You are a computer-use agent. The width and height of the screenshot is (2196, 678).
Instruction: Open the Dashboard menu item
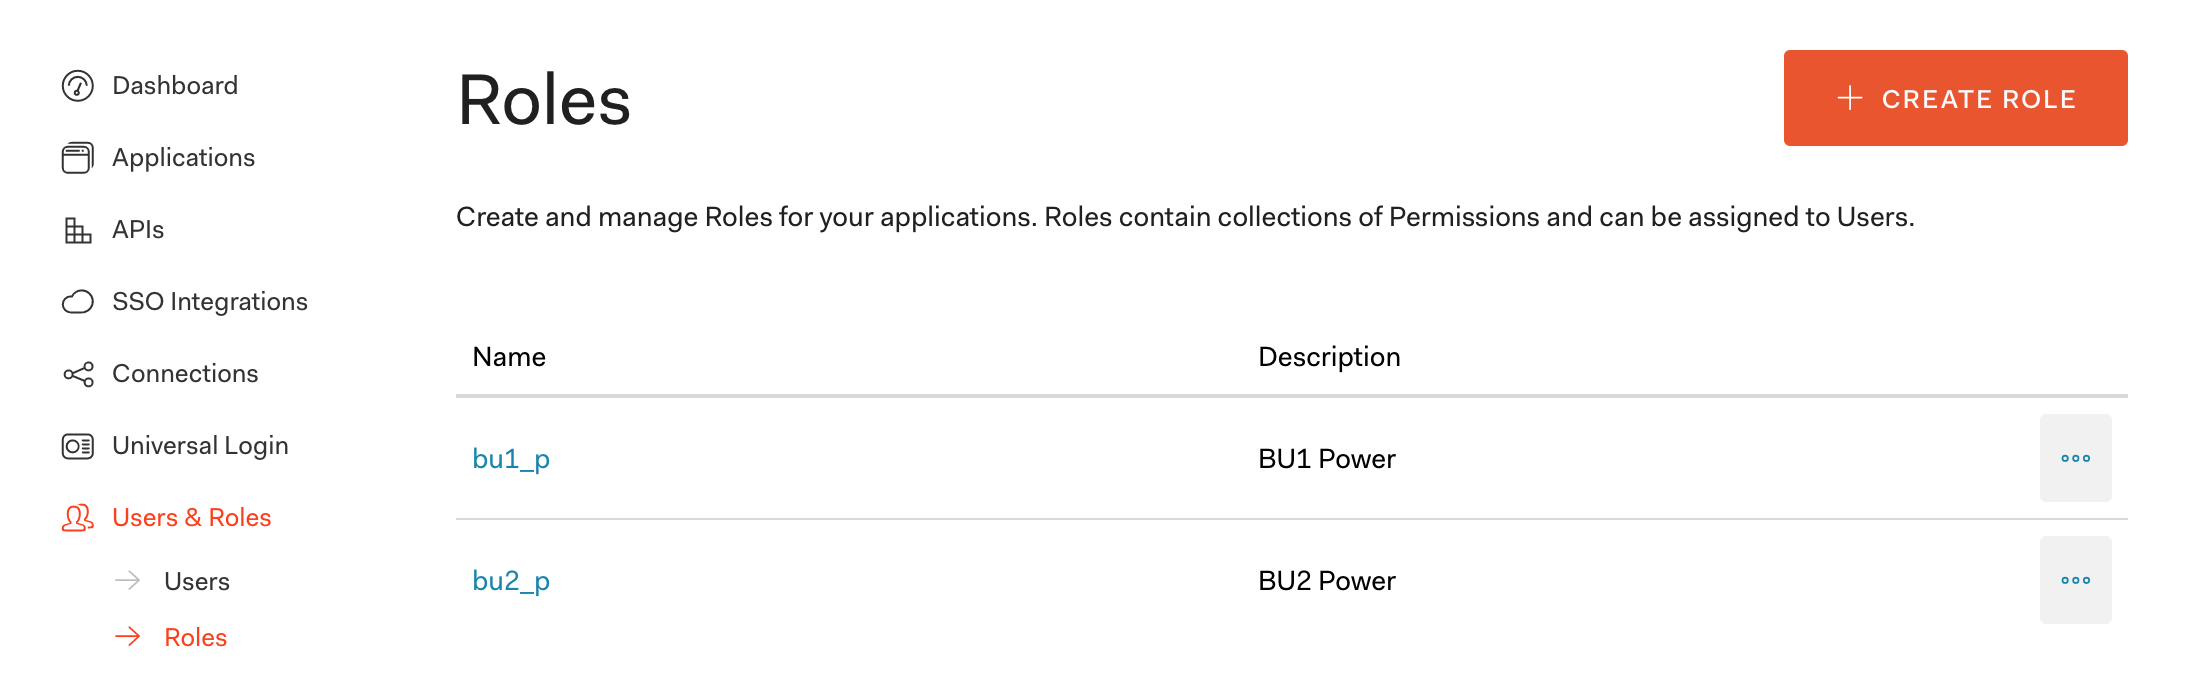click(175, 86)
